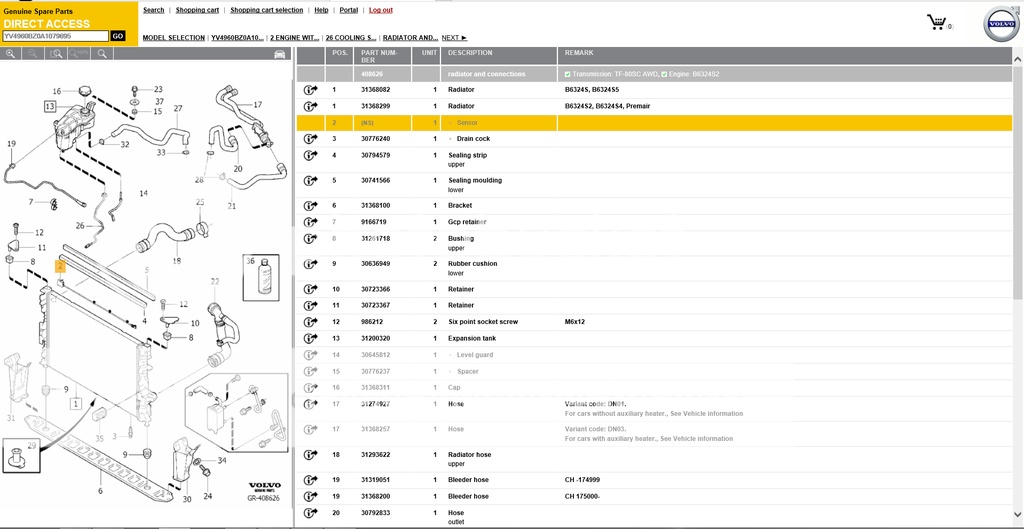Open the 26 COOLING S... breadcrumb
1024x529 pixels.
pos(351,38)
